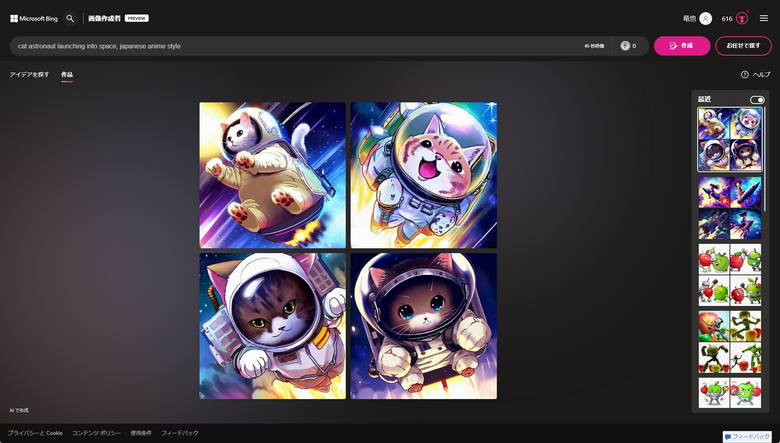Click the AIで作成 label
Image resolution: width=780 pixels, height=443 pixels.
[x=19, y=410]
